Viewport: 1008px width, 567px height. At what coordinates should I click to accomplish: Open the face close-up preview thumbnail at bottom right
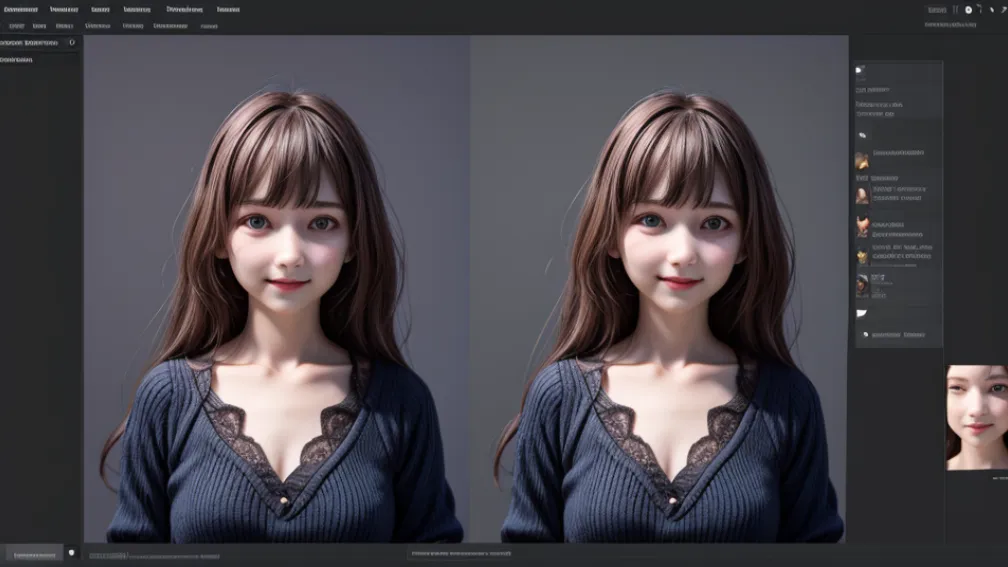click(976, 417)
